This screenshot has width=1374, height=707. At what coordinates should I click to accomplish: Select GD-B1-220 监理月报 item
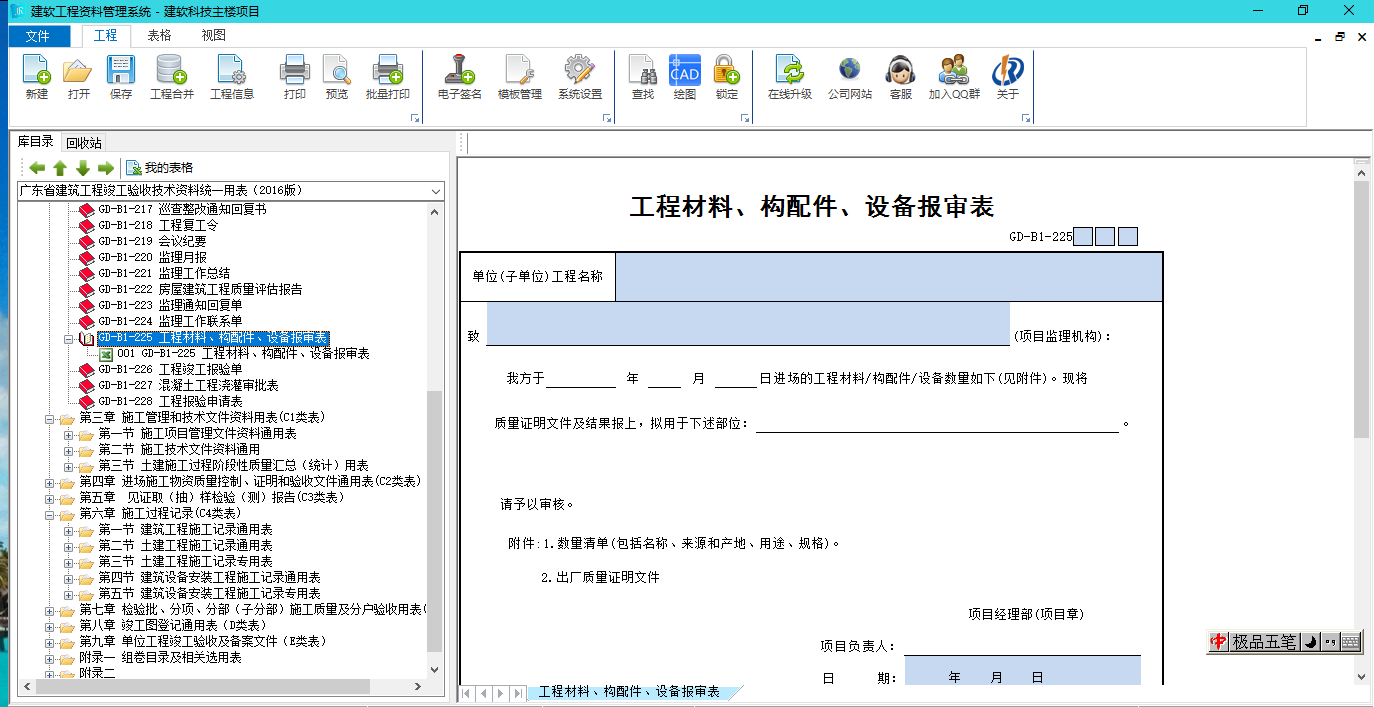click(x=152, y=258)
